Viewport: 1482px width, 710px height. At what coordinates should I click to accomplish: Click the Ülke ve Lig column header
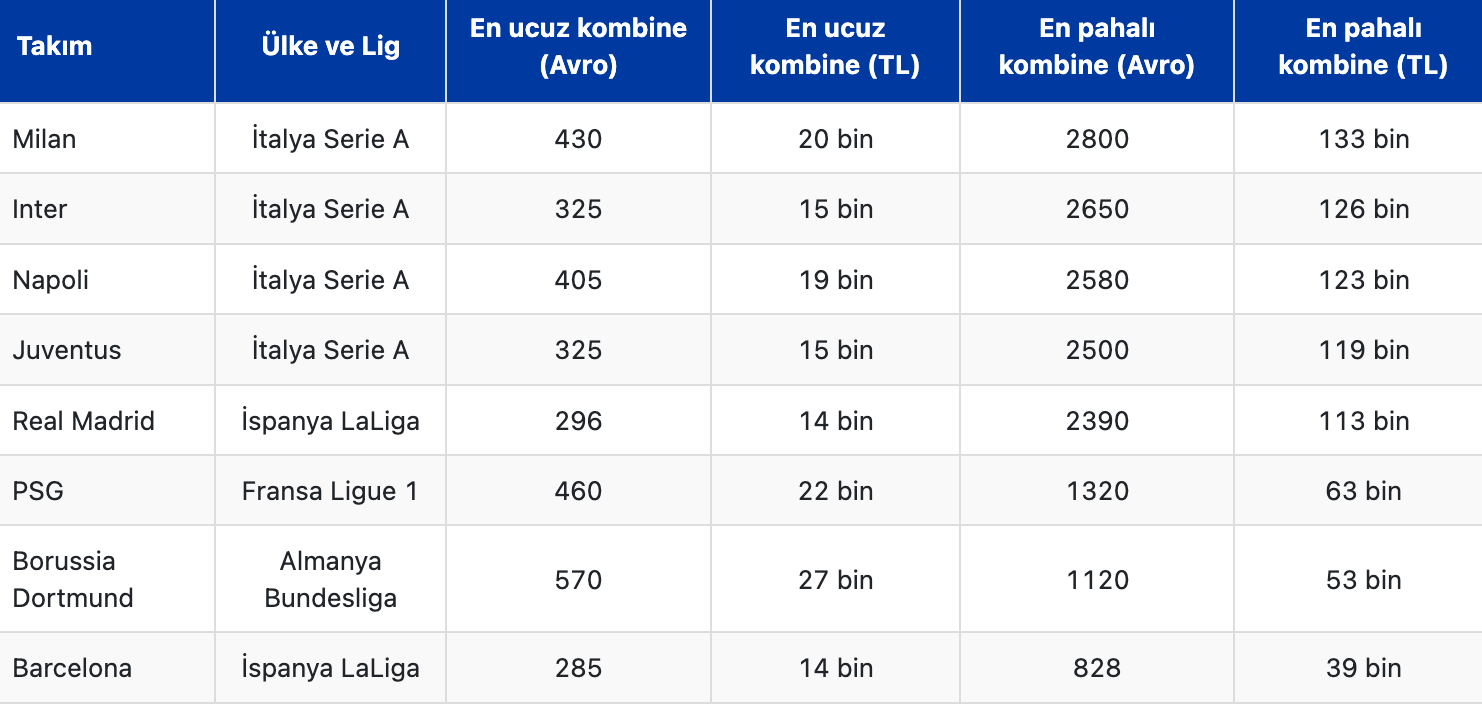click(330, 46)
